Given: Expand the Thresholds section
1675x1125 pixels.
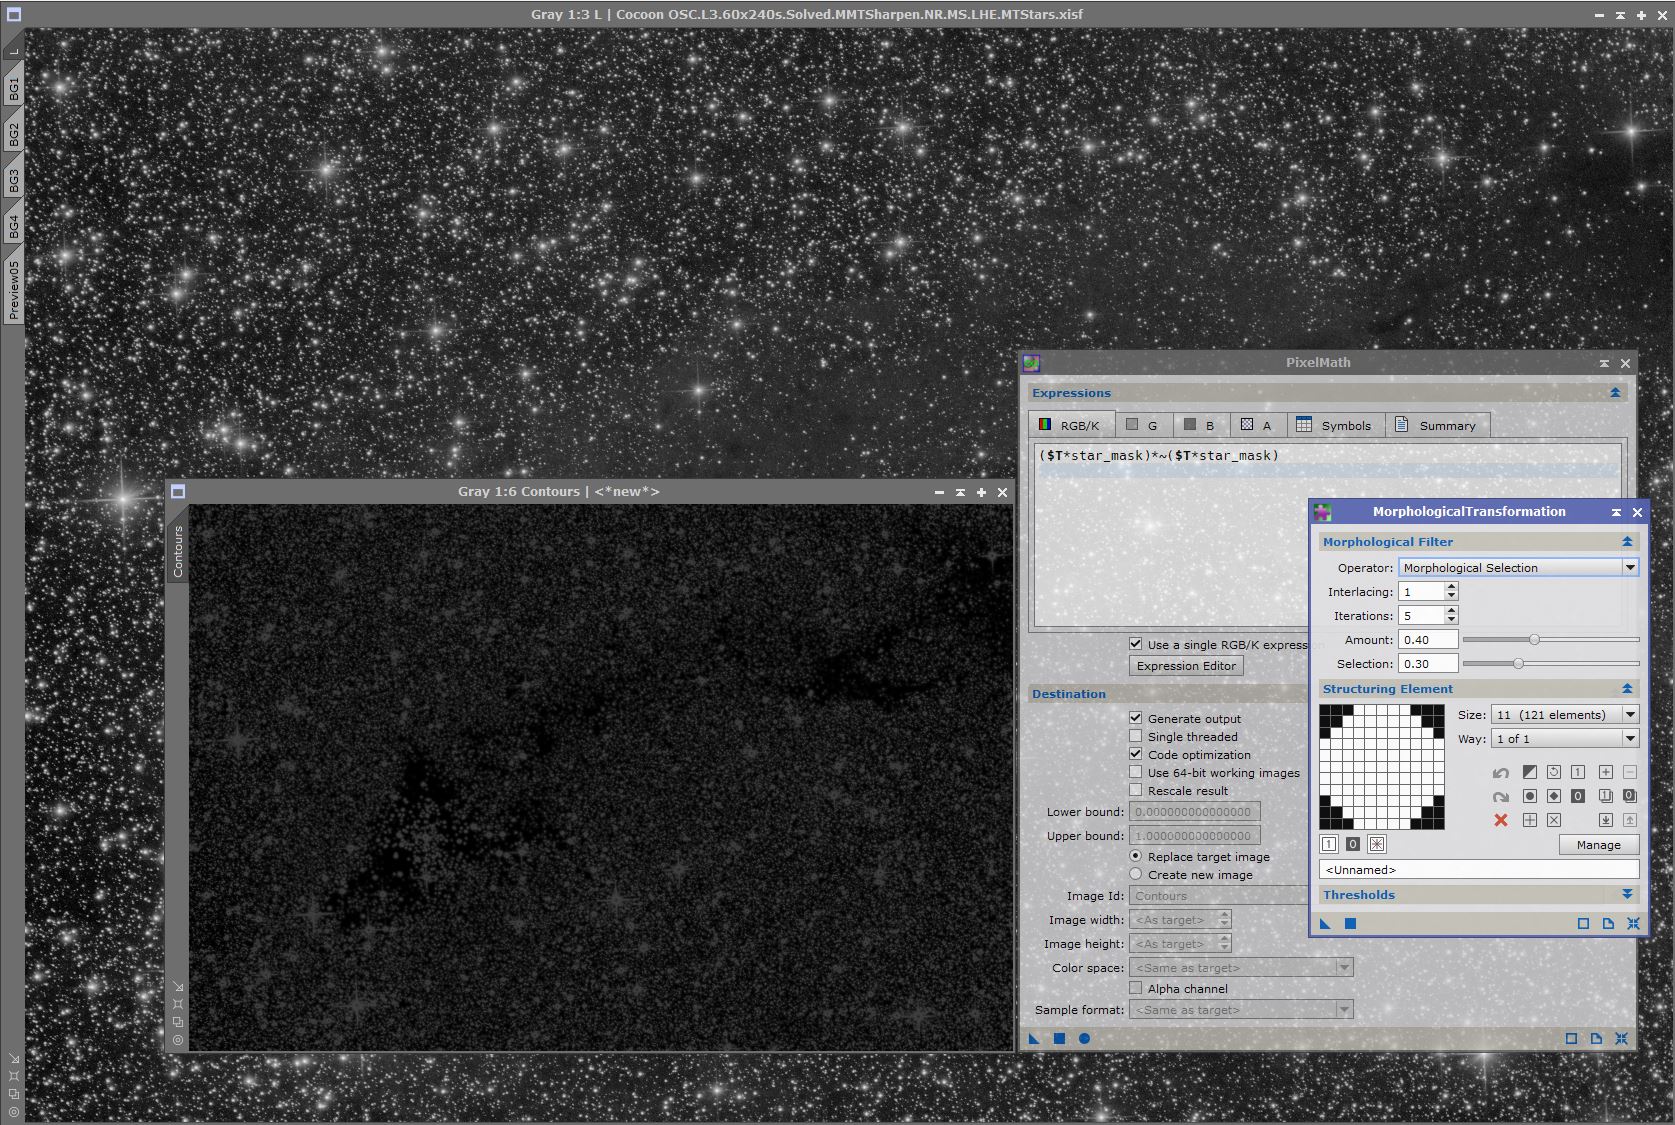Looking at the screenshot, I should 1626,894.
